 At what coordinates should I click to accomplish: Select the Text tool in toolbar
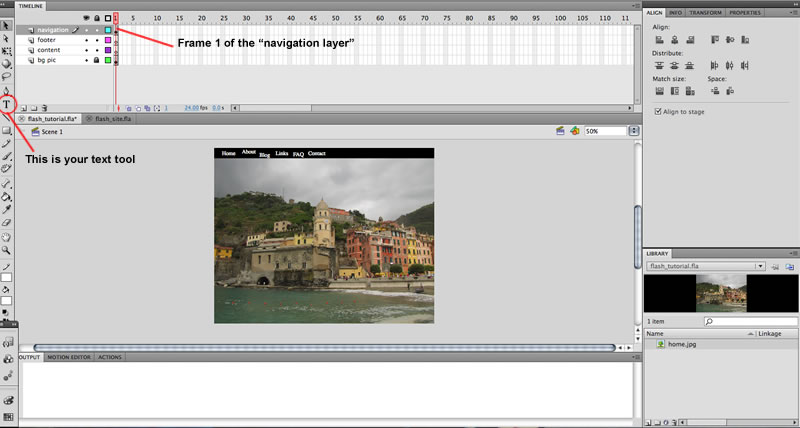pyautogui.click(x=7, y=105)
